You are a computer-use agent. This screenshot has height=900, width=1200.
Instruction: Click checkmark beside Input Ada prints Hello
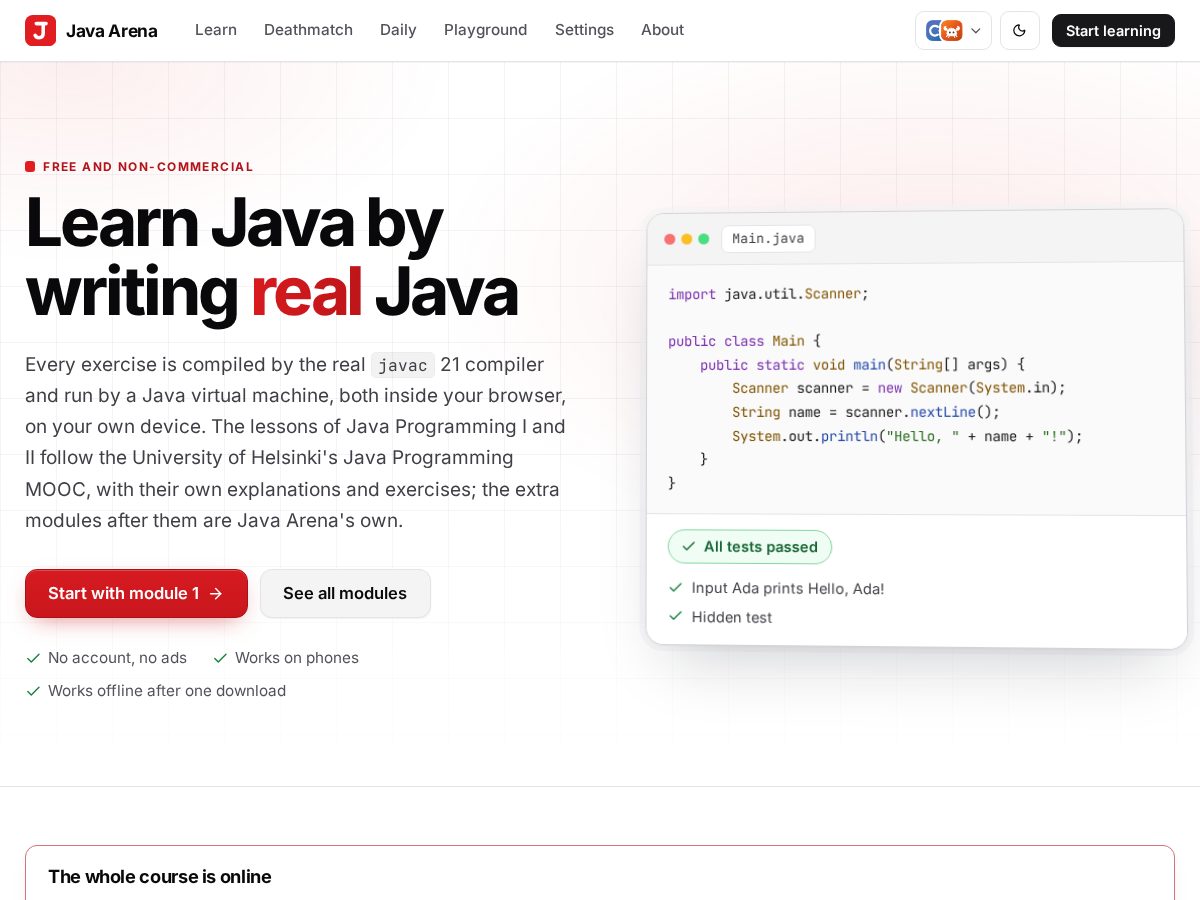(x=676, y=587)
